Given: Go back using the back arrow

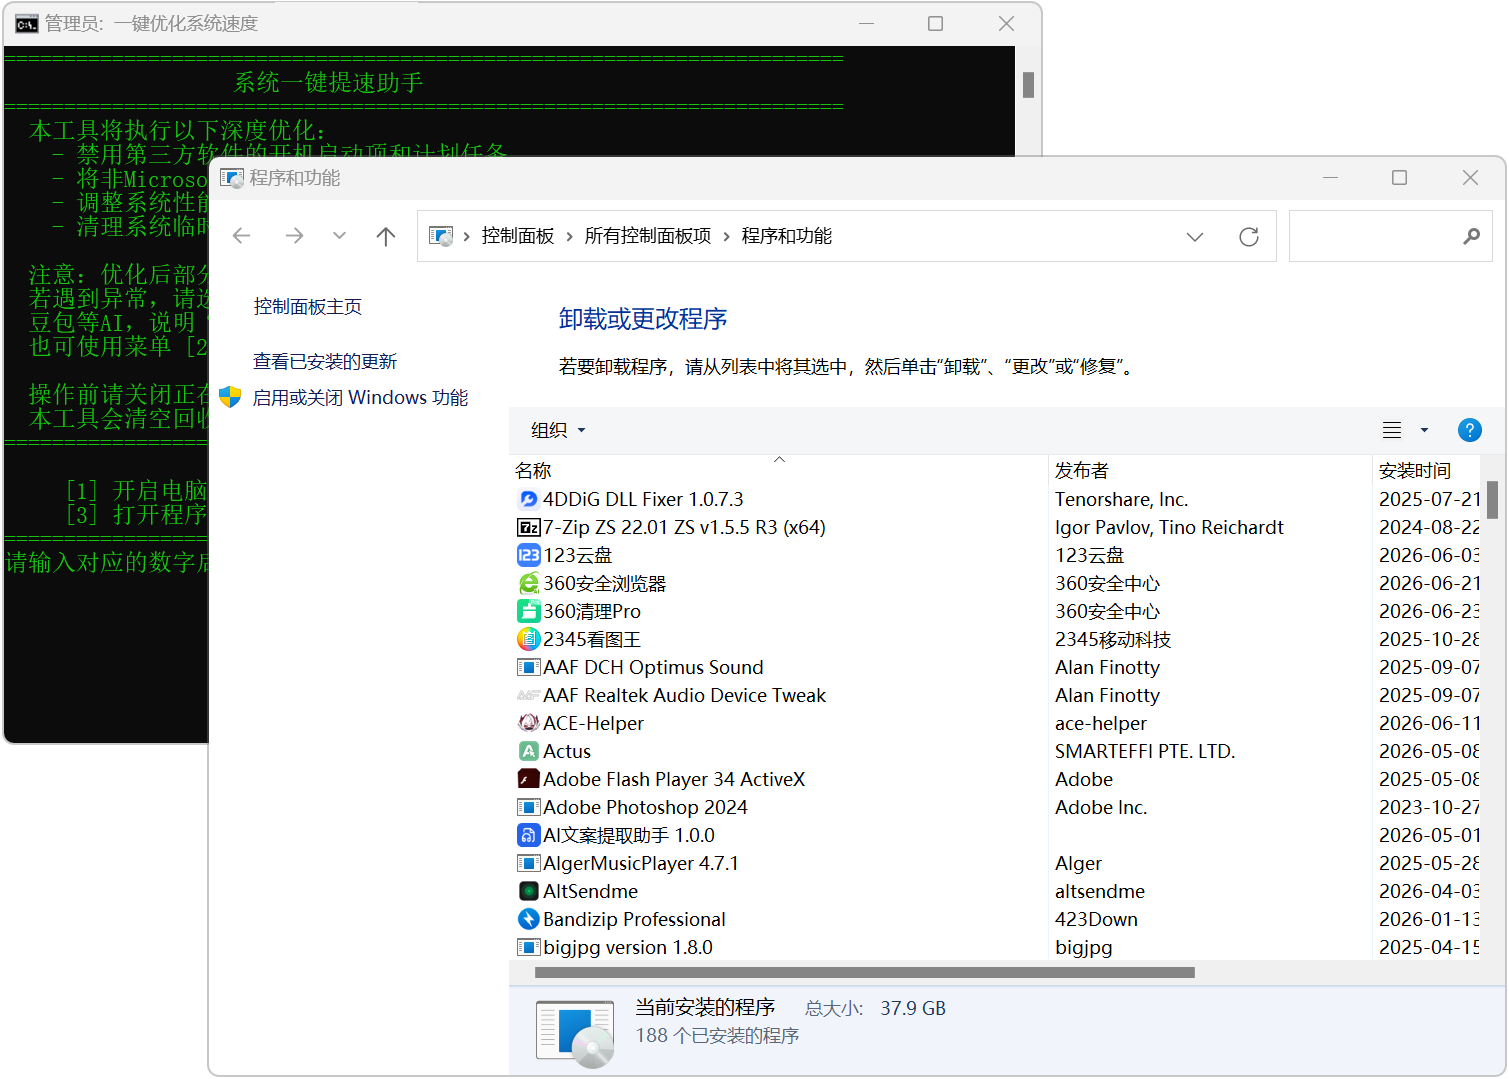Looking at the screenshot, I should click(x=241, y=236).
